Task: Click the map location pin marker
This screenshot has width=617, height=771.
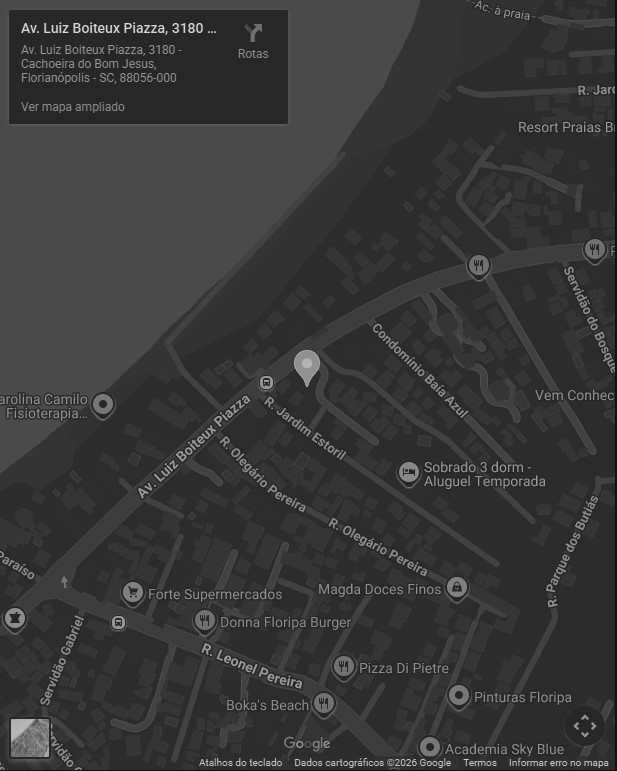Action: coord(307,368)
